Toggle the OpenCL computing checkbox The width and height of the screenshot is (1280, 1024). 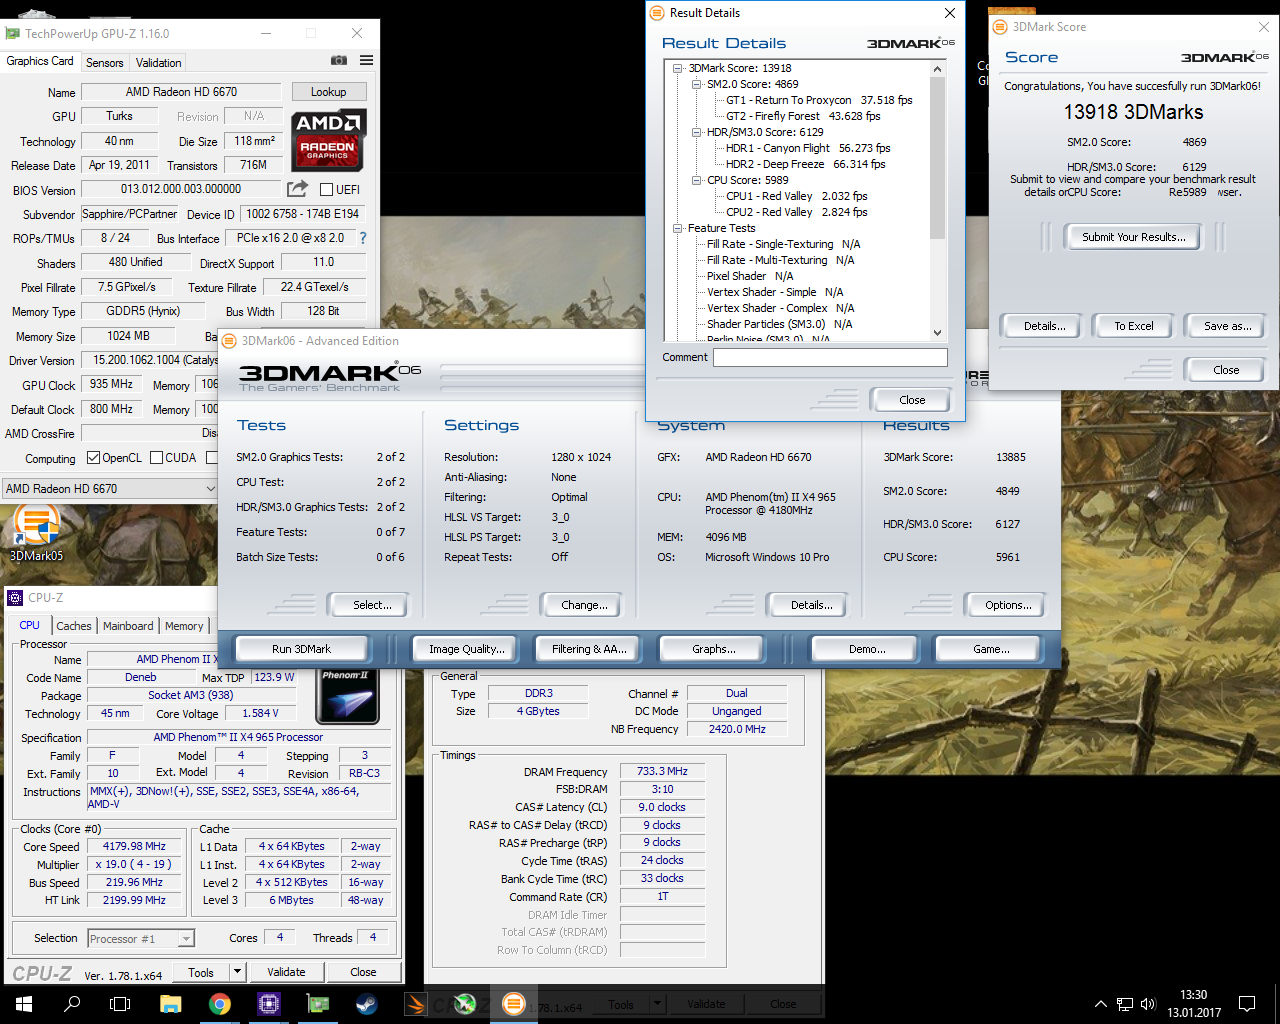[93, 458]
